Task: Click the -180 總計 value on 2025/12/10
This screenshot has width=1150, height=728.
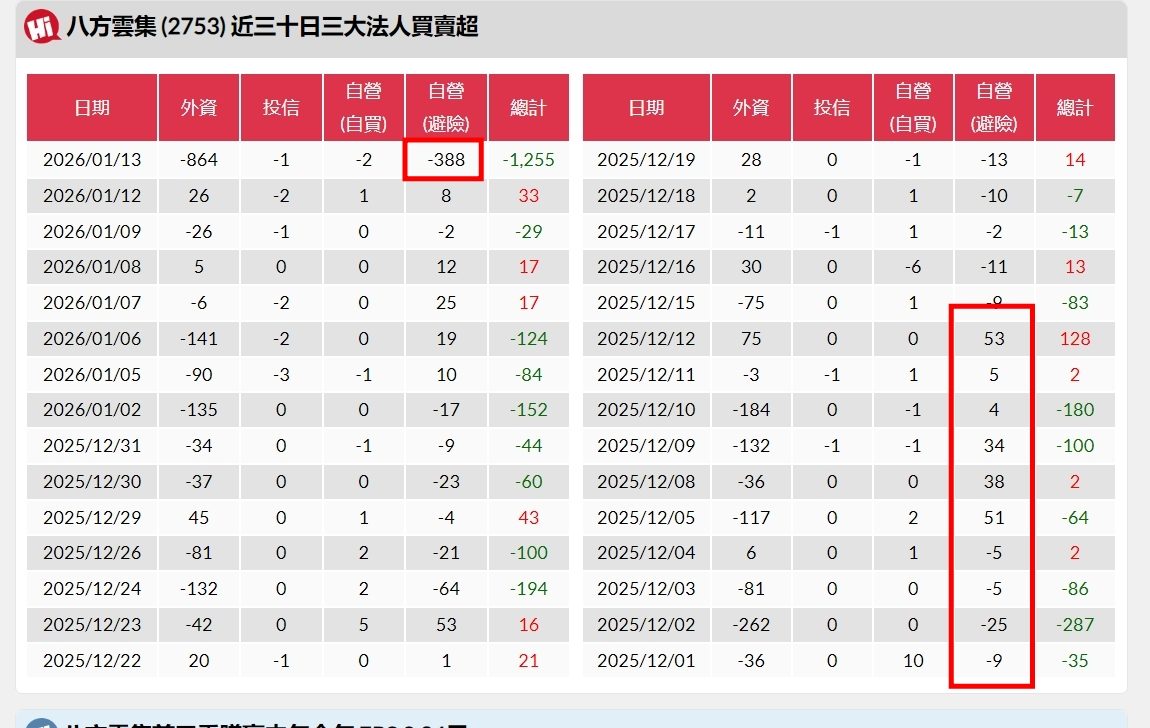Action: [1075, 410]
